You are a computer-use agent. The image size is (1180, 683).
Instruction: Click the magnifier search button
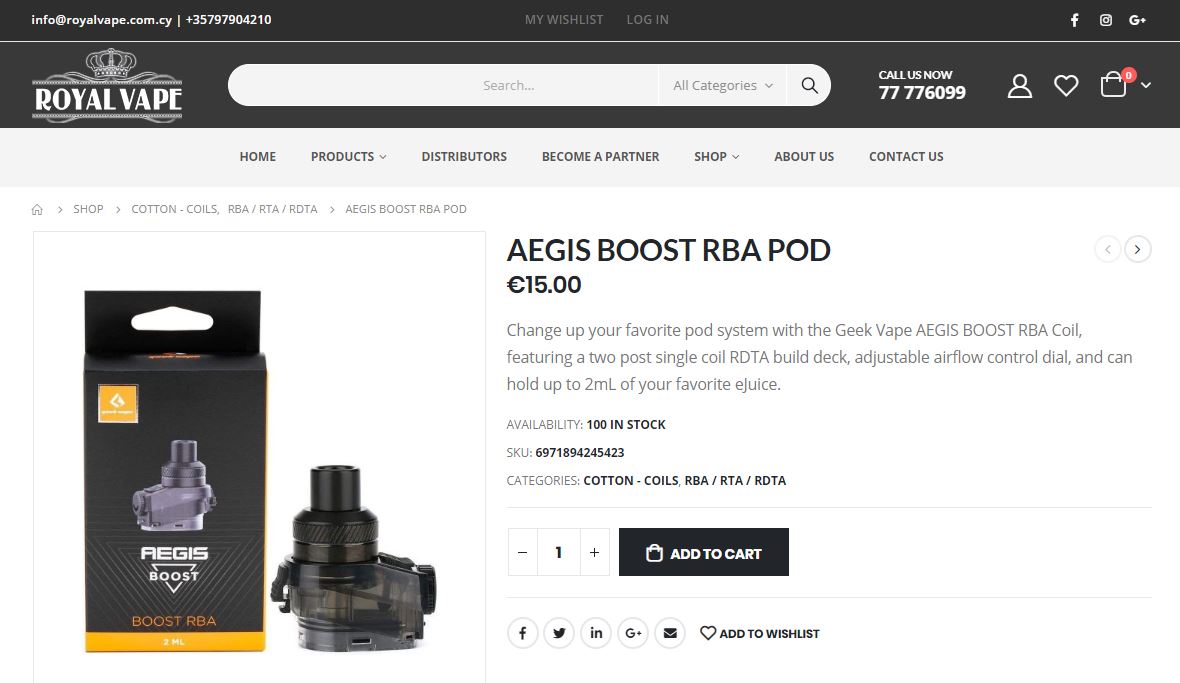click(810, 85)
